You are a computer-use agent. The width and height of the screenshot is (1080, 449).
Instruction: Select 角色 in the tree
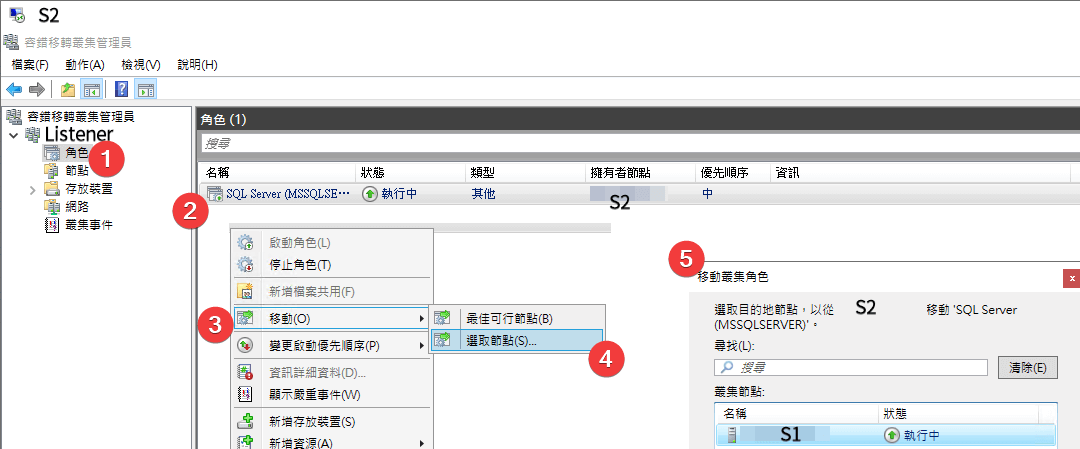(76, 152)
